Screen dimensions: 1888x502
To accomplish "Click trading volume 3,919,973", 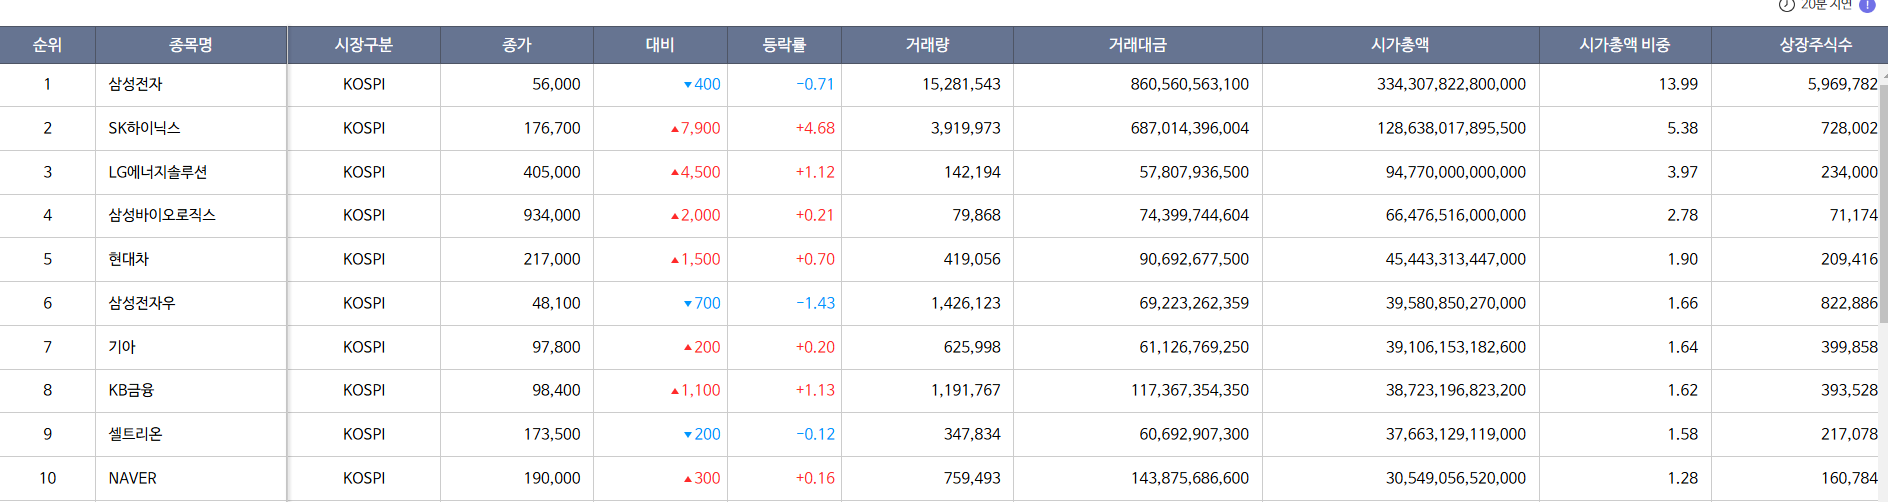I will [x=965, y=128].
